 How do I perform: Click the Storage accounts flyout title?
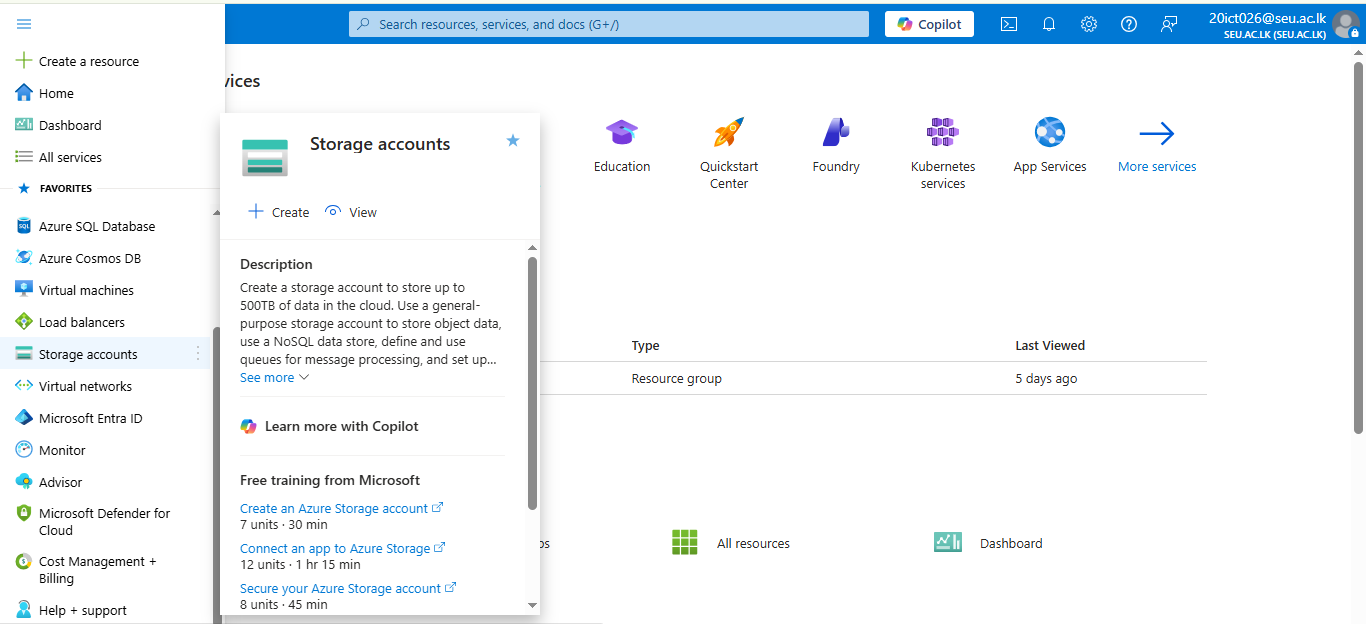tap(380, 144)
